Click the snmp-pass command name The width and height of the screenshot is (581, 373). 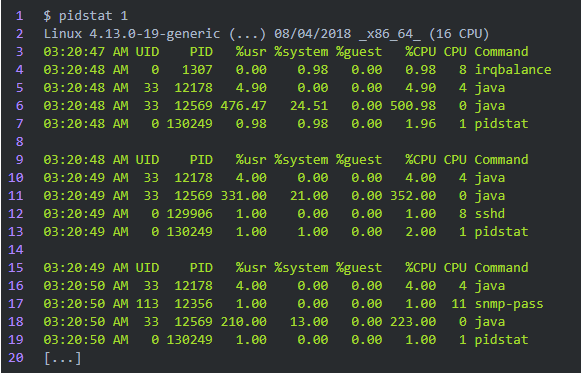(x=509, y=304)
